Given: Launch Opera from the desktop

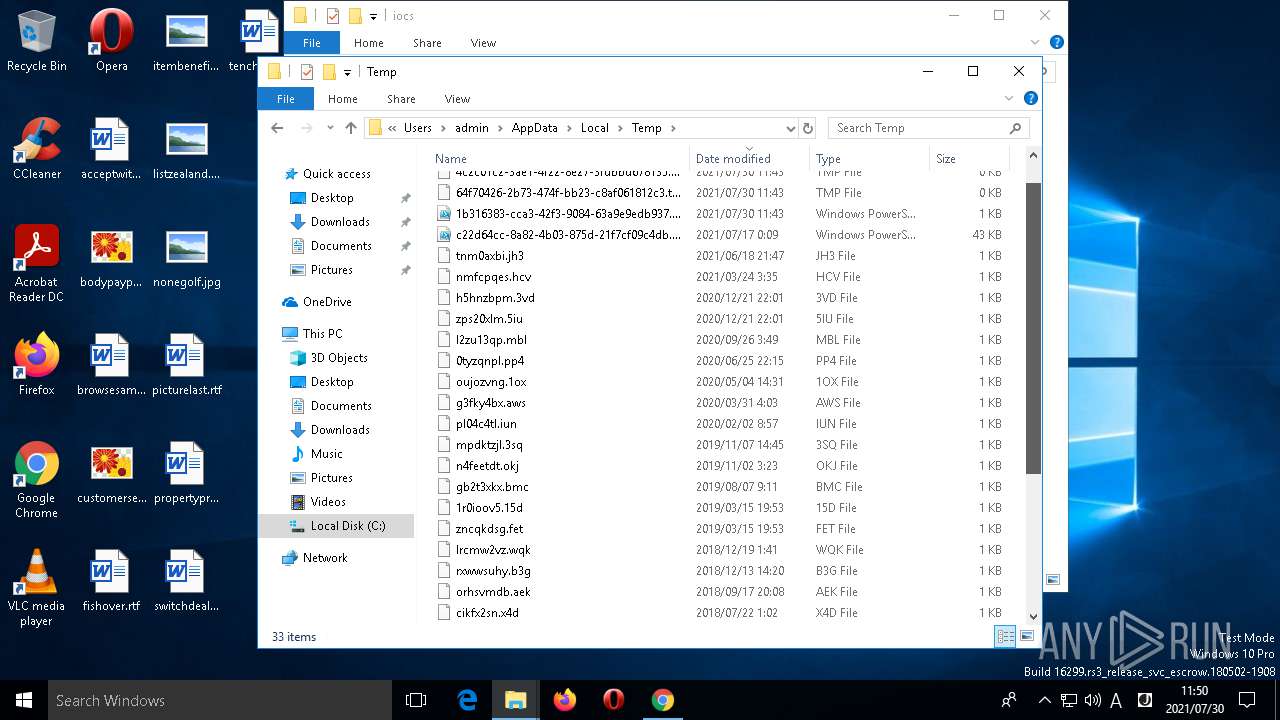Looking at the screenshot, I should tap(111, 40).
